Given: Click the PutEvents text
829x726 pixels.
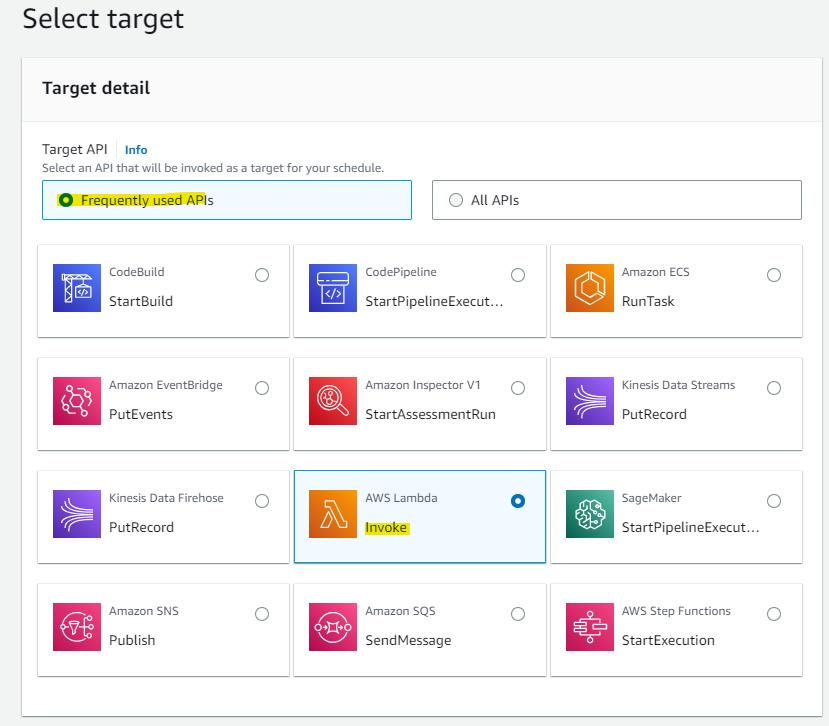Looking at the screenshot, I should (141, 415).
